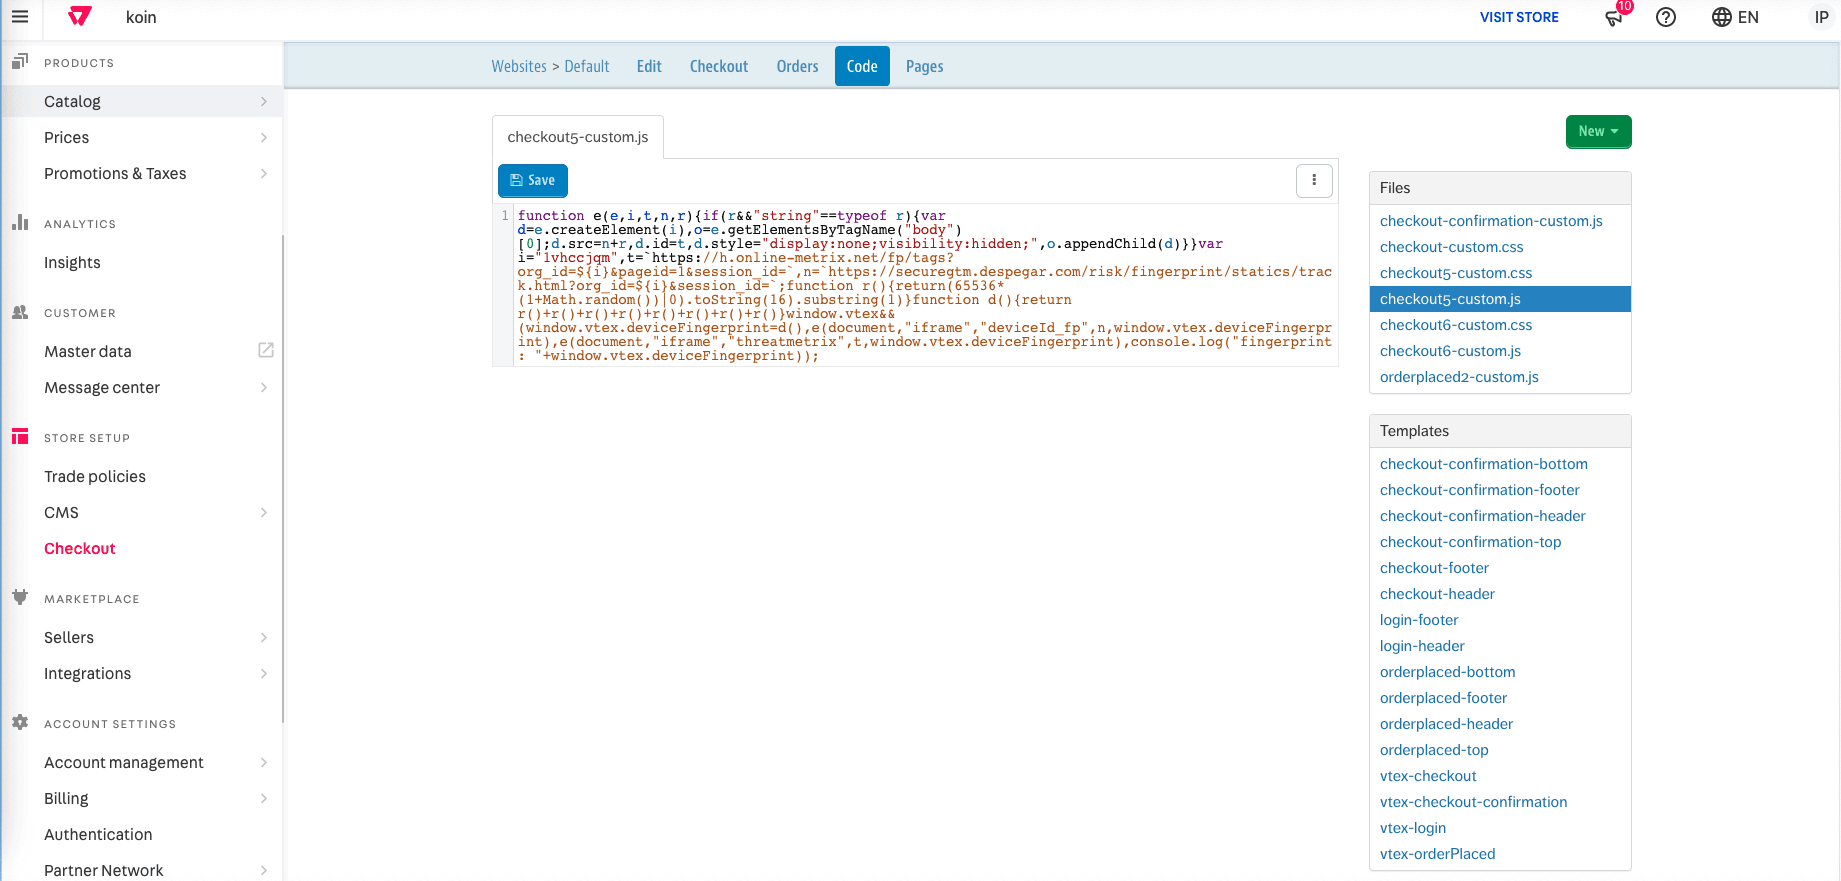
Task: Expand Promotions & Taxes chevron
Action: point(264,173)
